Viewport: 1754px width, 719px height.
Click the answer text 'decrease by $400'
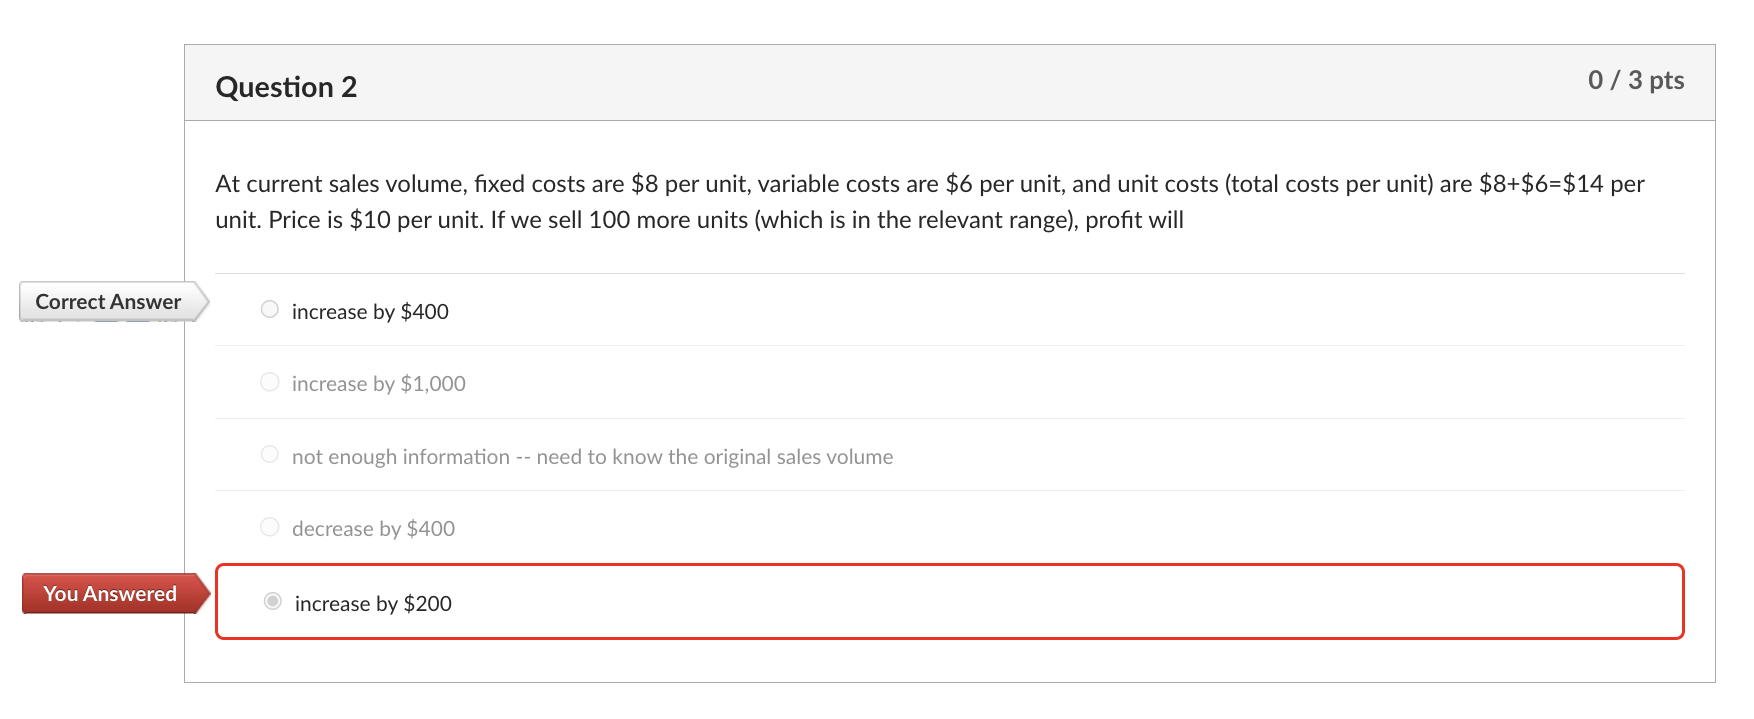click(373, 528)
